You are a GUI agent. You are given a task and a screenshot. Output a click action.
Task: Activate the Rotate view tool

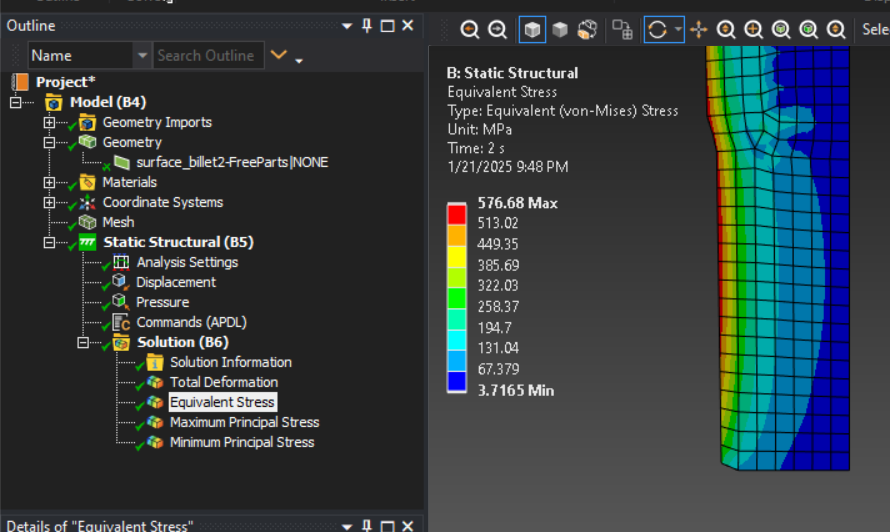pyautogui.click(x=657, y=30)
